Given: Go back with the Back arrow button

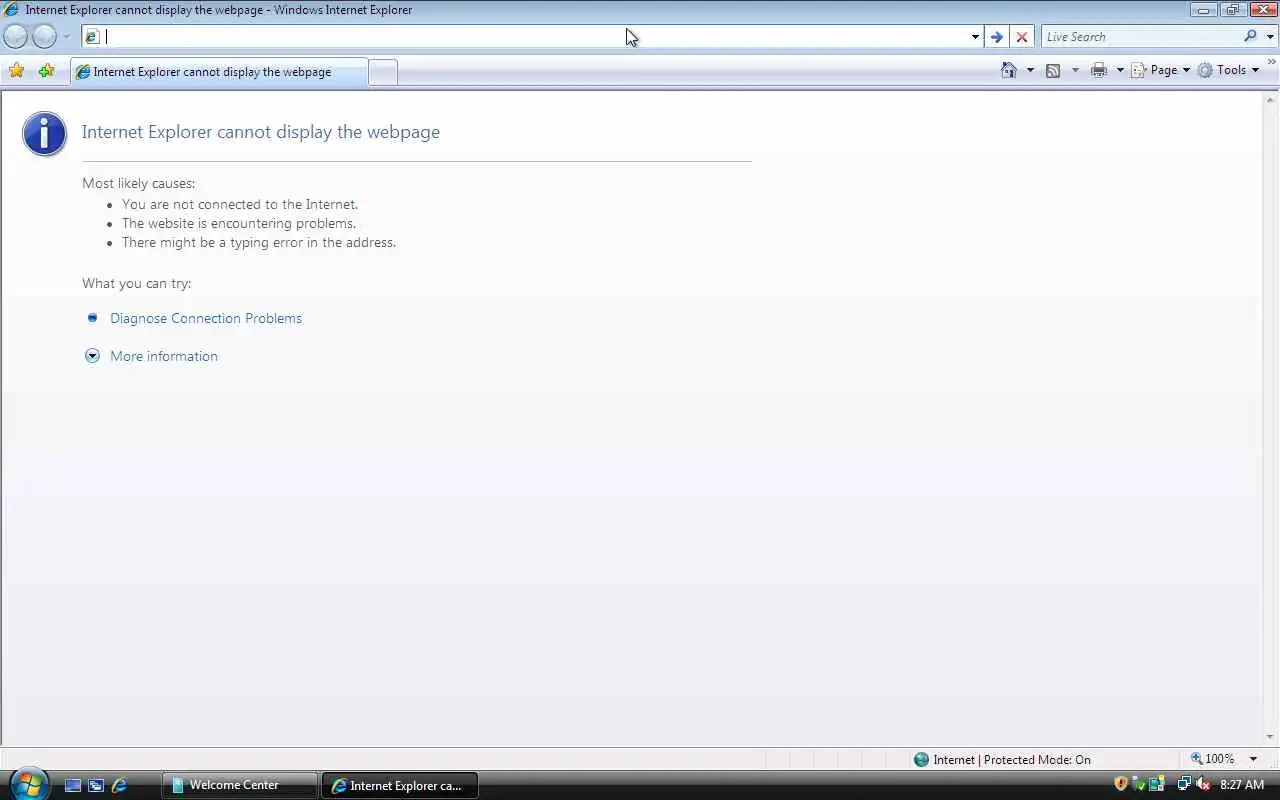Looking at the screenshot, I should pos(16,37).
